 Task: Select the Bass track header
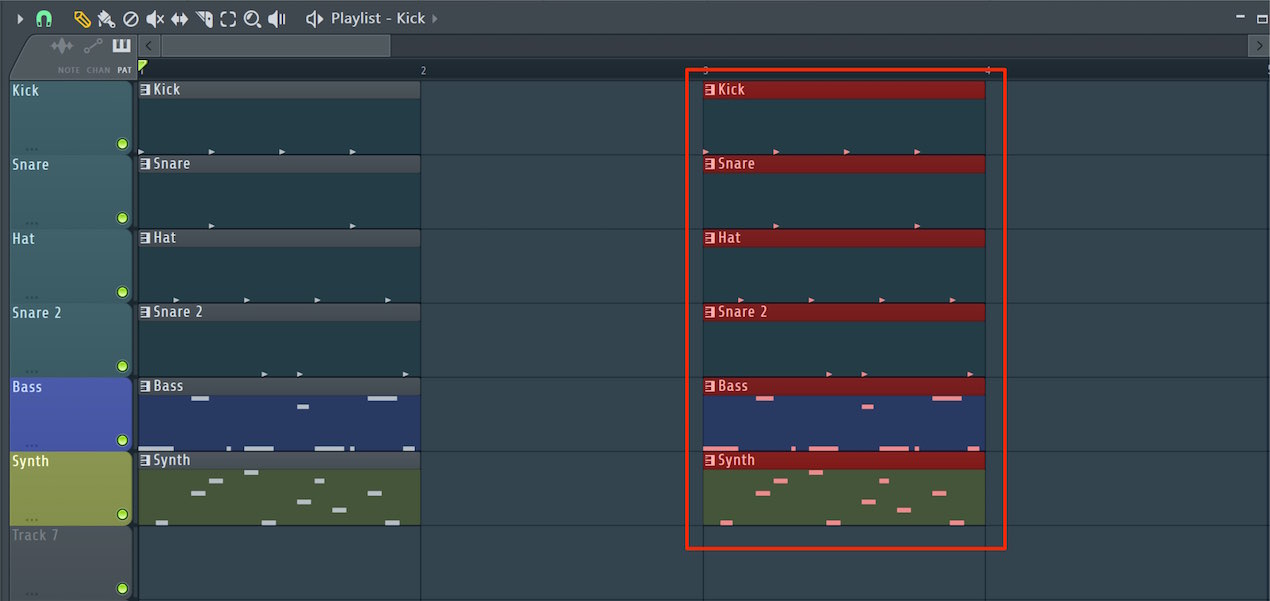(71, 413)
